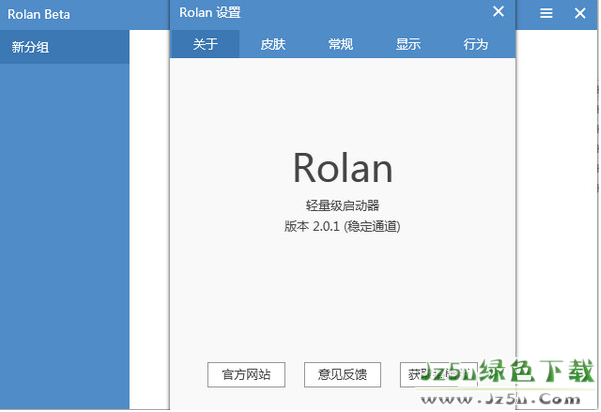Image resolution: width=601 pixels, height=412 pixels.
Task: Click the Rolan Beta window title
Action: tap(39, 15)
